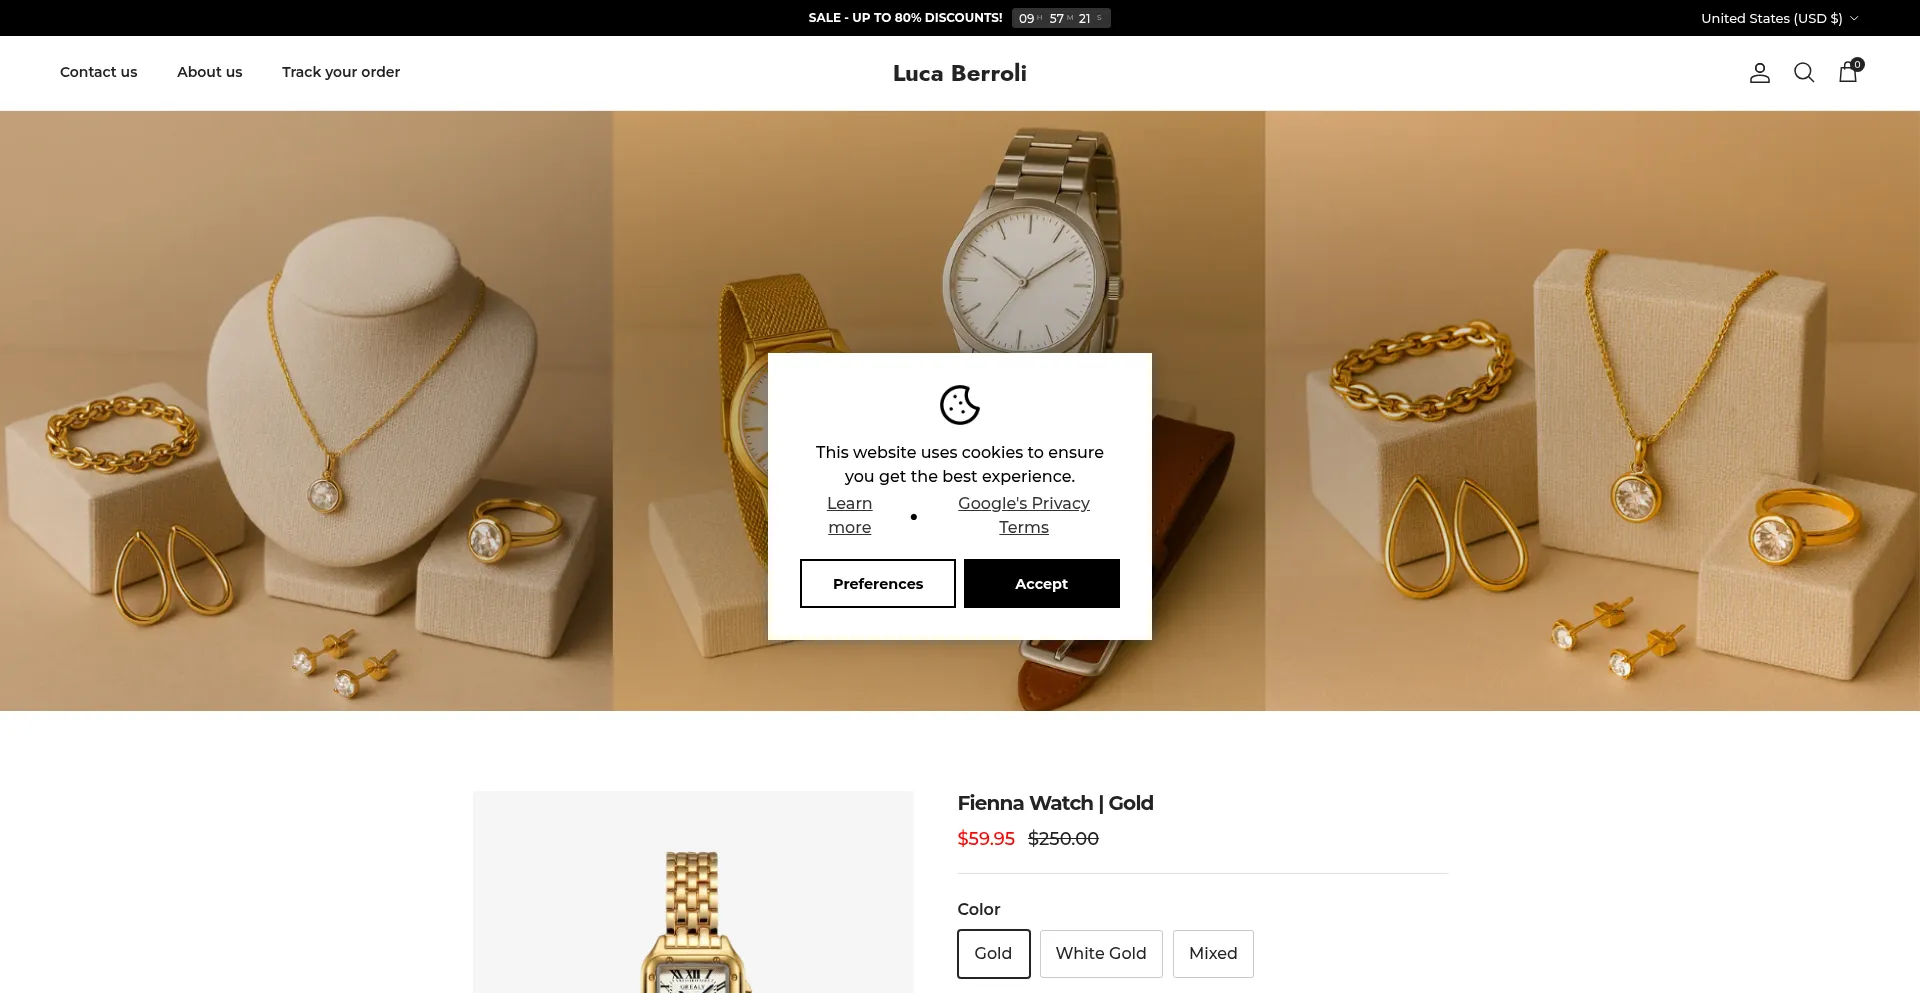Open Google's Privacy Terms link

[1023, 515]
